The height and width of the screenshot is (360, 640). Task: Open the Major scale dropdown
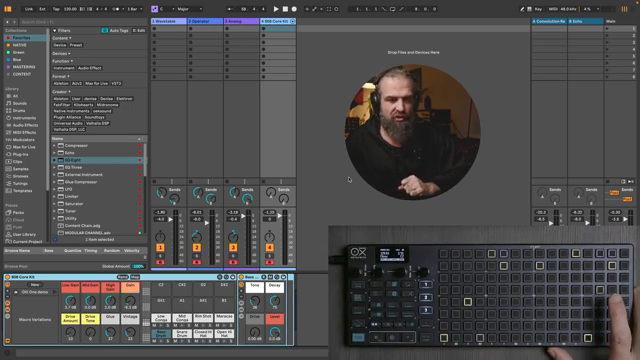point(189,9)
